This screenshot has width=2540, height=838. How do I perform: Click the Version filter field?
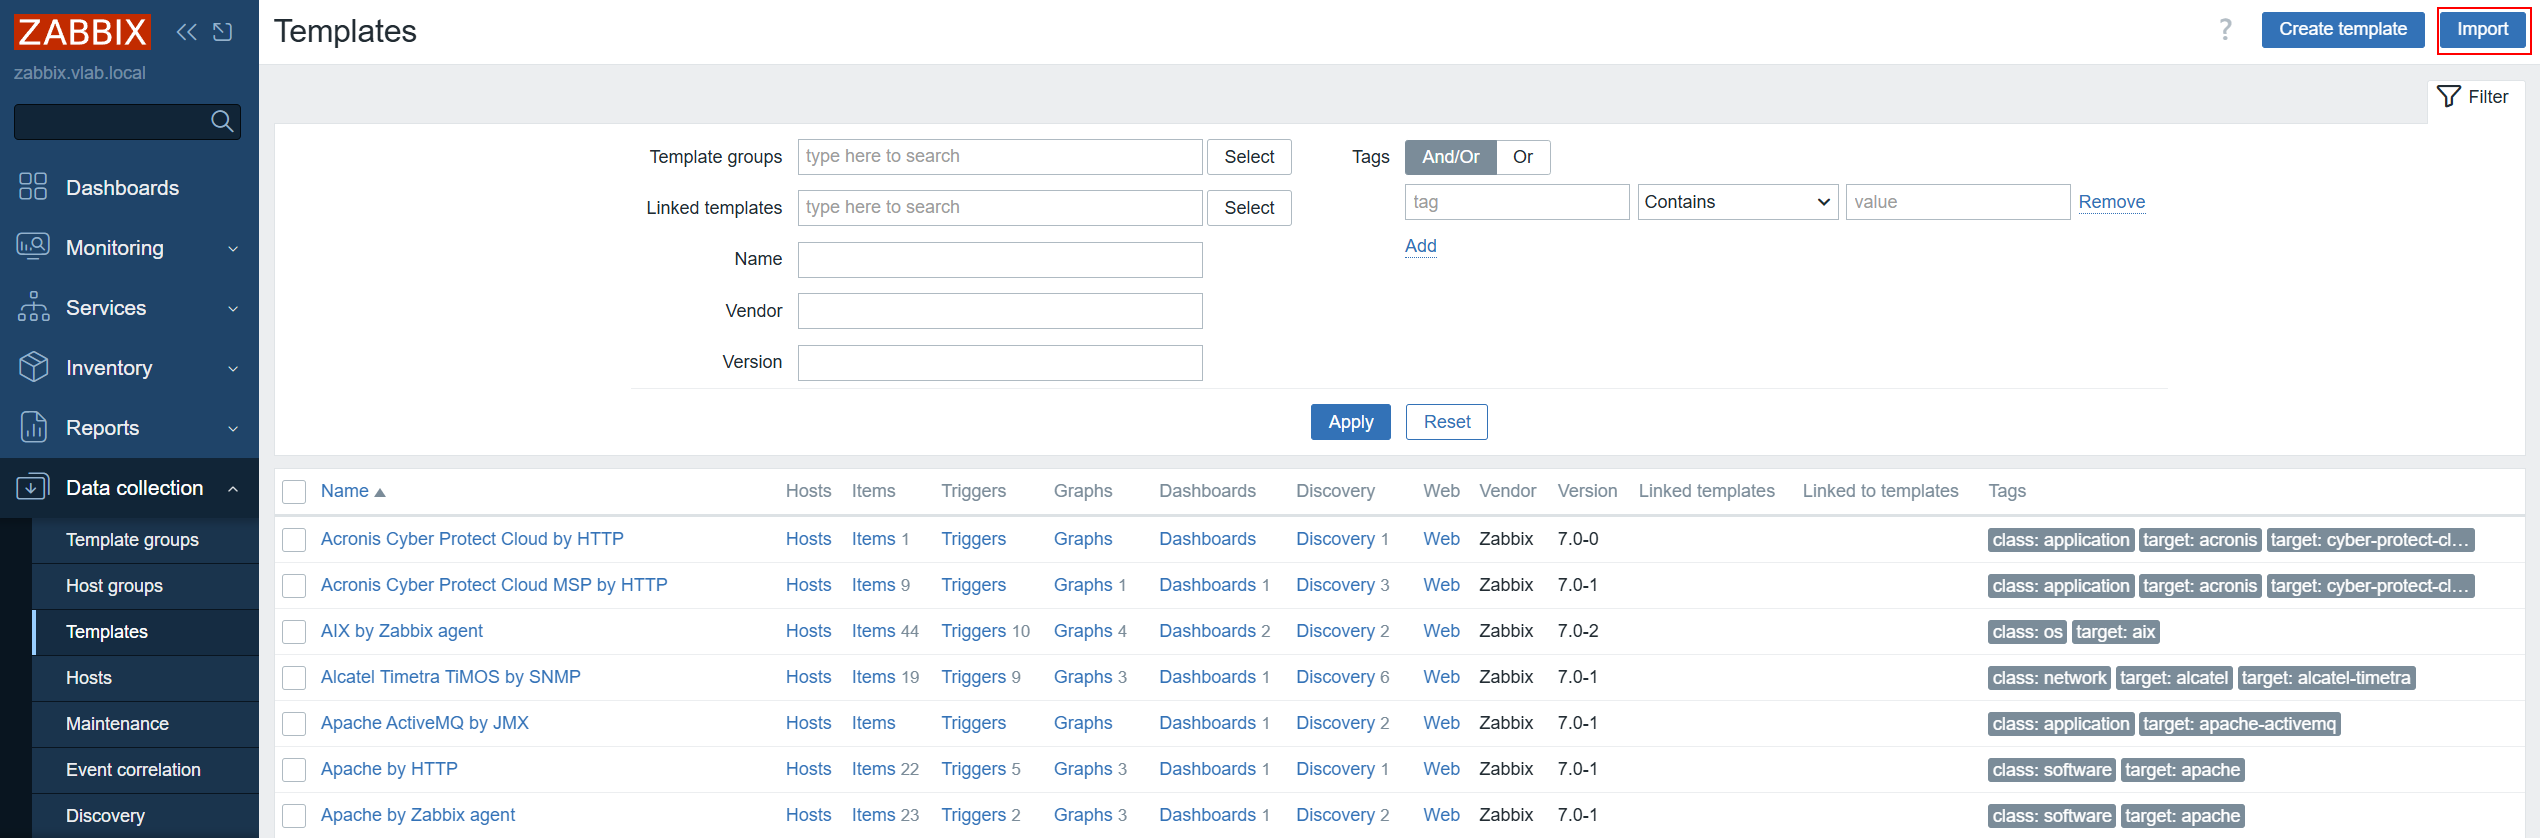[x=1000, y=363]
